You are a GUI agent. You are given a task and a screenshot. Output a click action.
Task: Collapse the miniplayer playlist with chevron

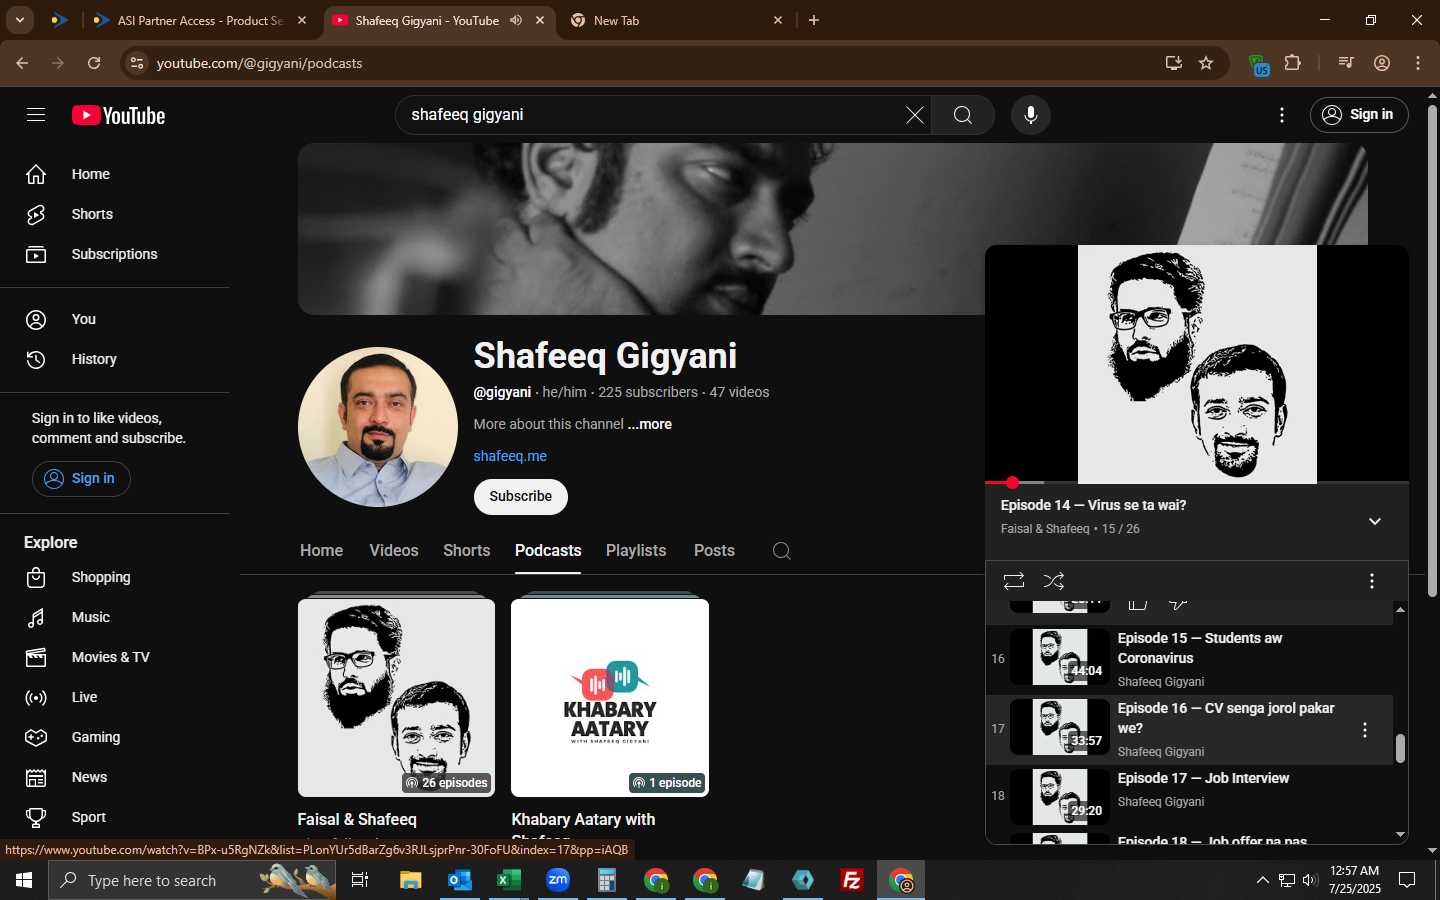click(1375, 521)
